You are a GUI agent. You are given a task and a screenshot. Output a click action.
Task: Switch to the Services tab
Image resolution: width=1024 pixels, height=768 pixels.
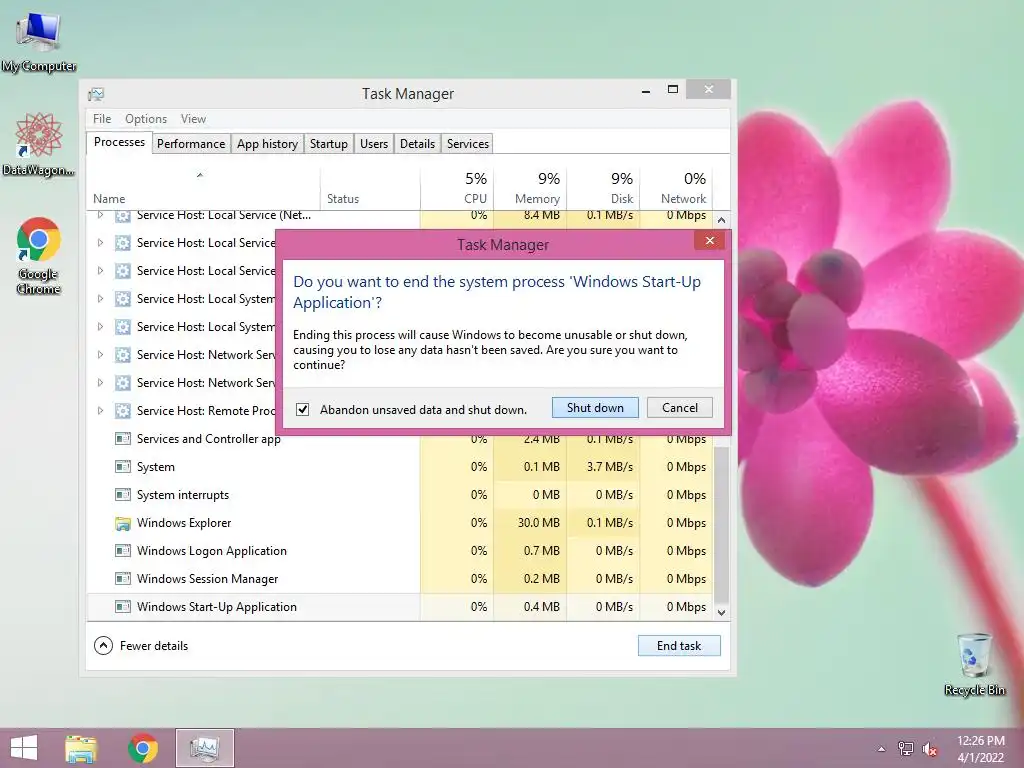468,144
